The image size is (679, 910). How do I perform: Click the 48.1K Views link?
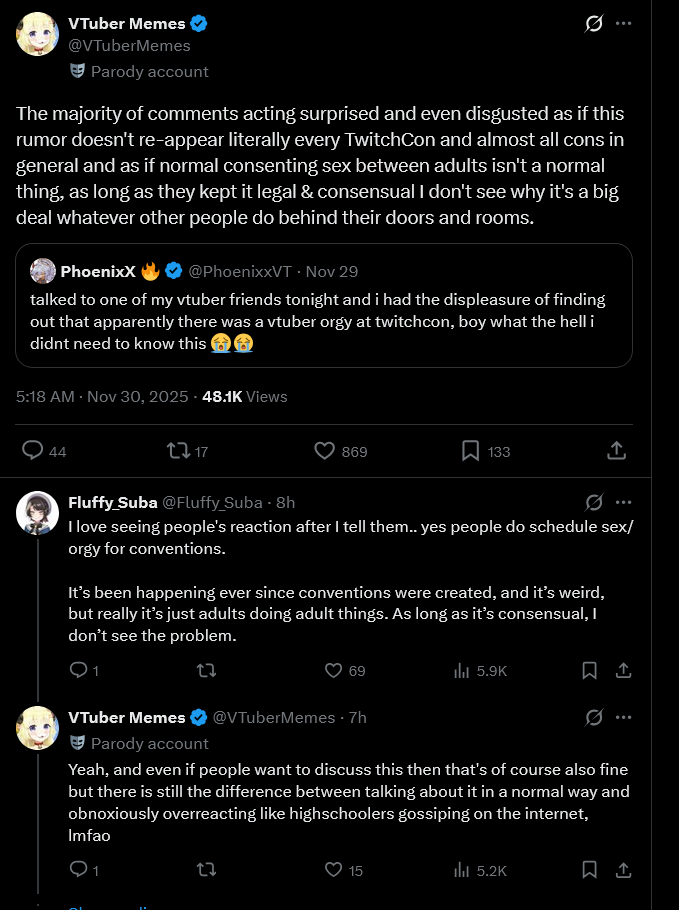pos(244,397)
